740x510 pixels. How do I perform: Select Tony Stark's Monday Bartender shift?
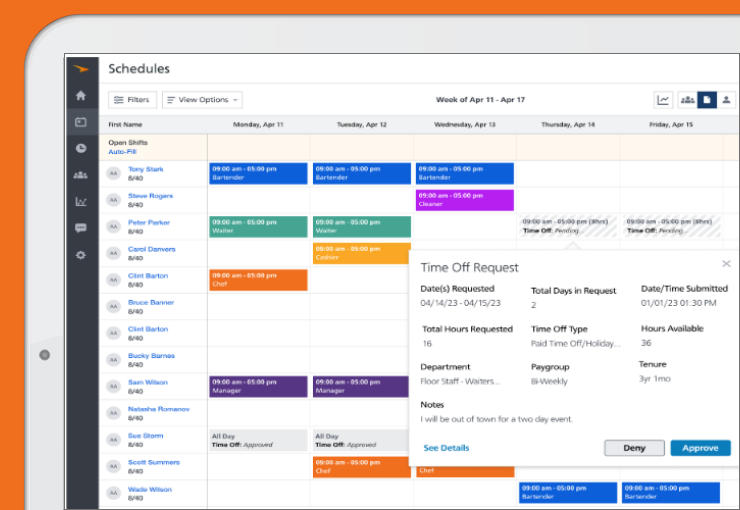(258, 174)
